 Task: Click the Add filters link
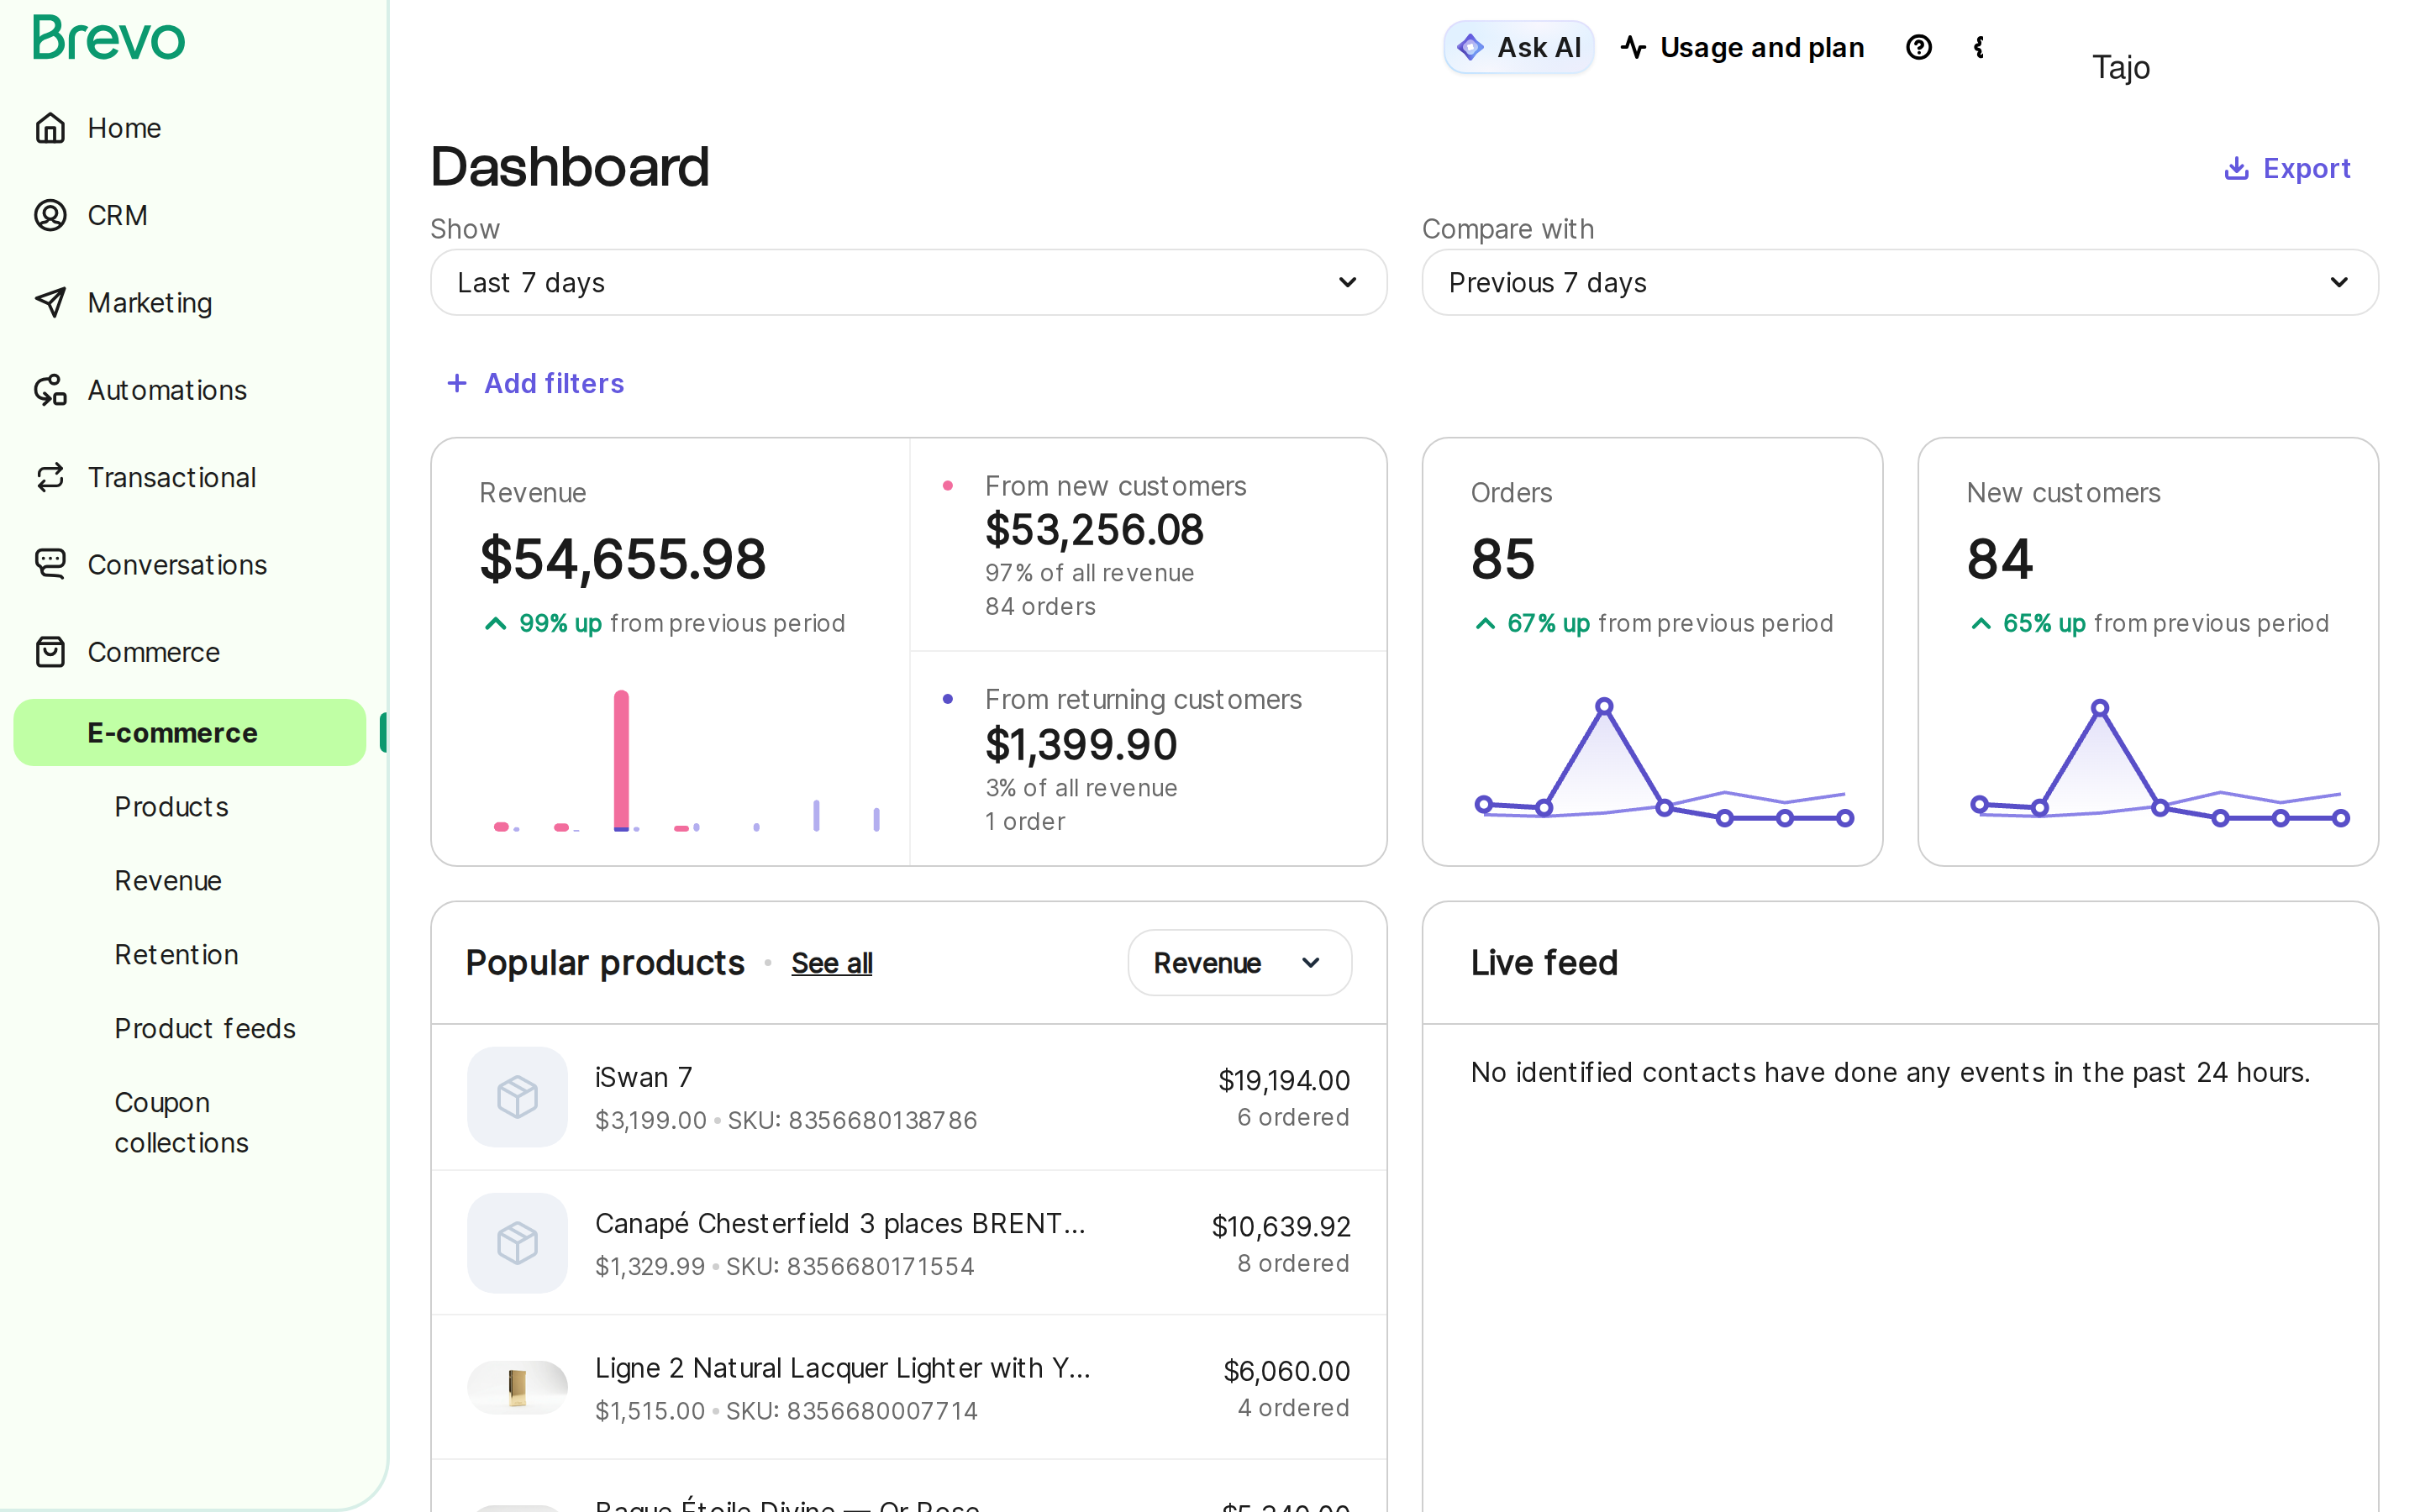[x=535, y=383]
